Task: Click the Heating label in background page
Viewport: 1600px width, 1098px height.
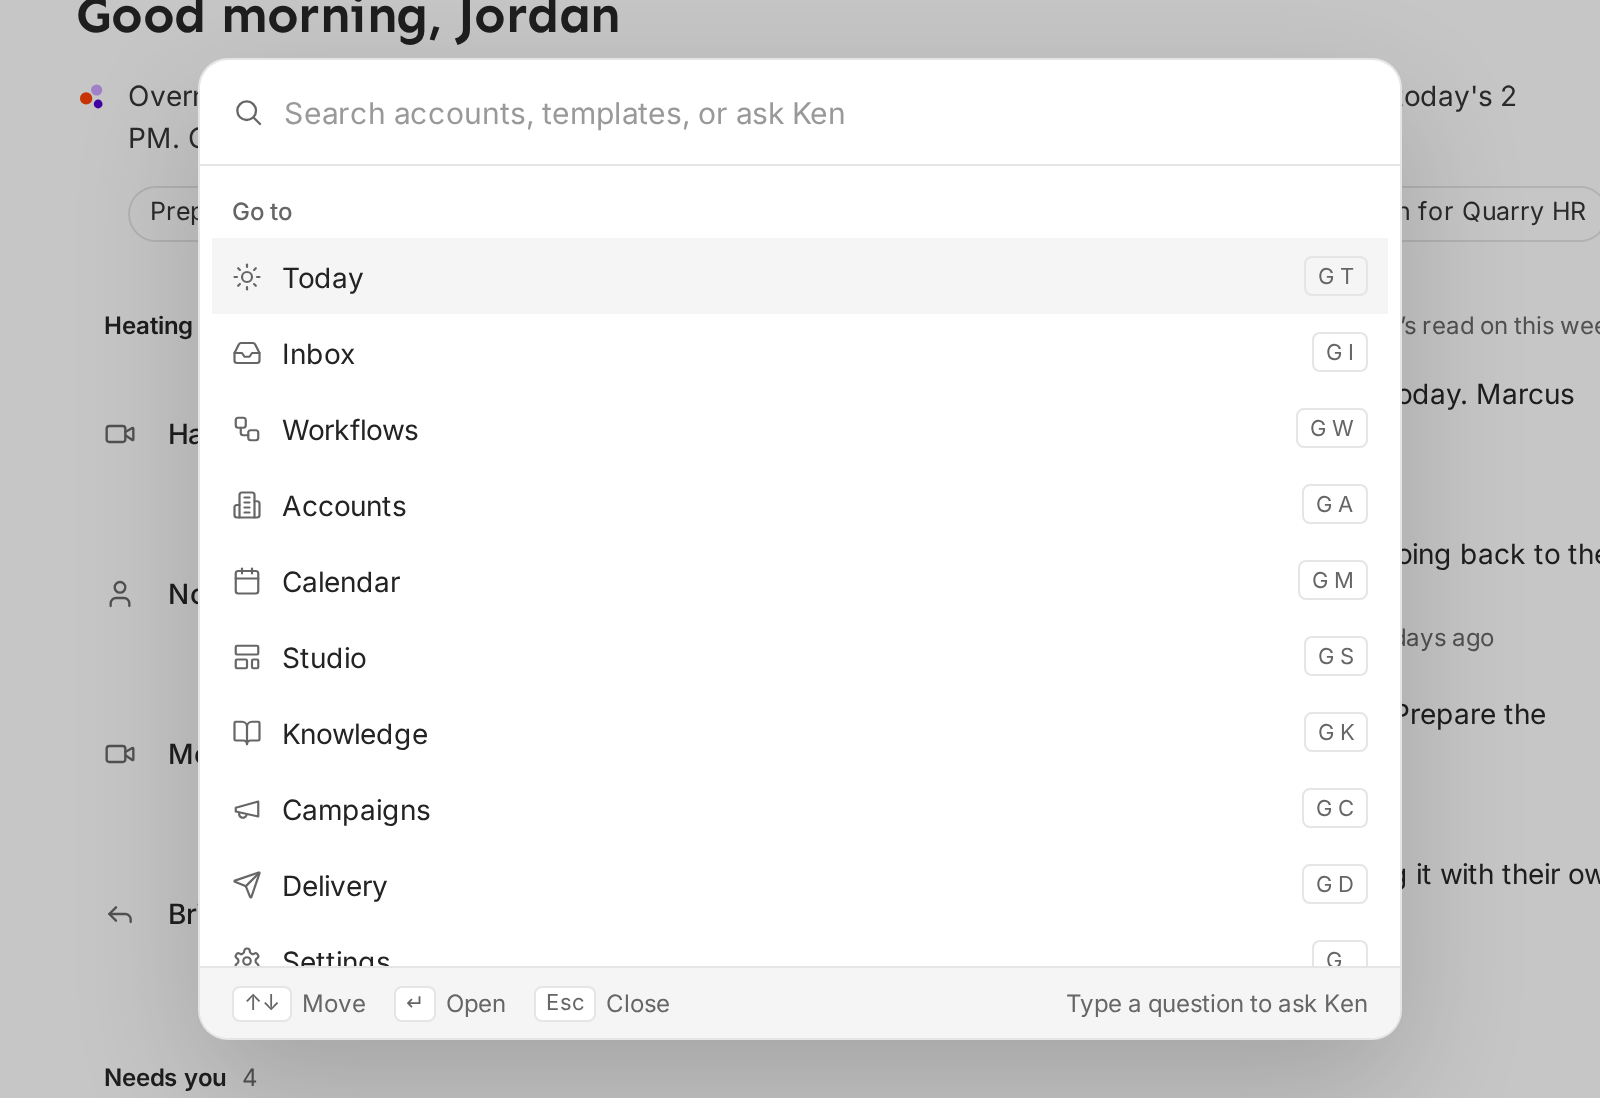Action: click(x=149, y=325)
